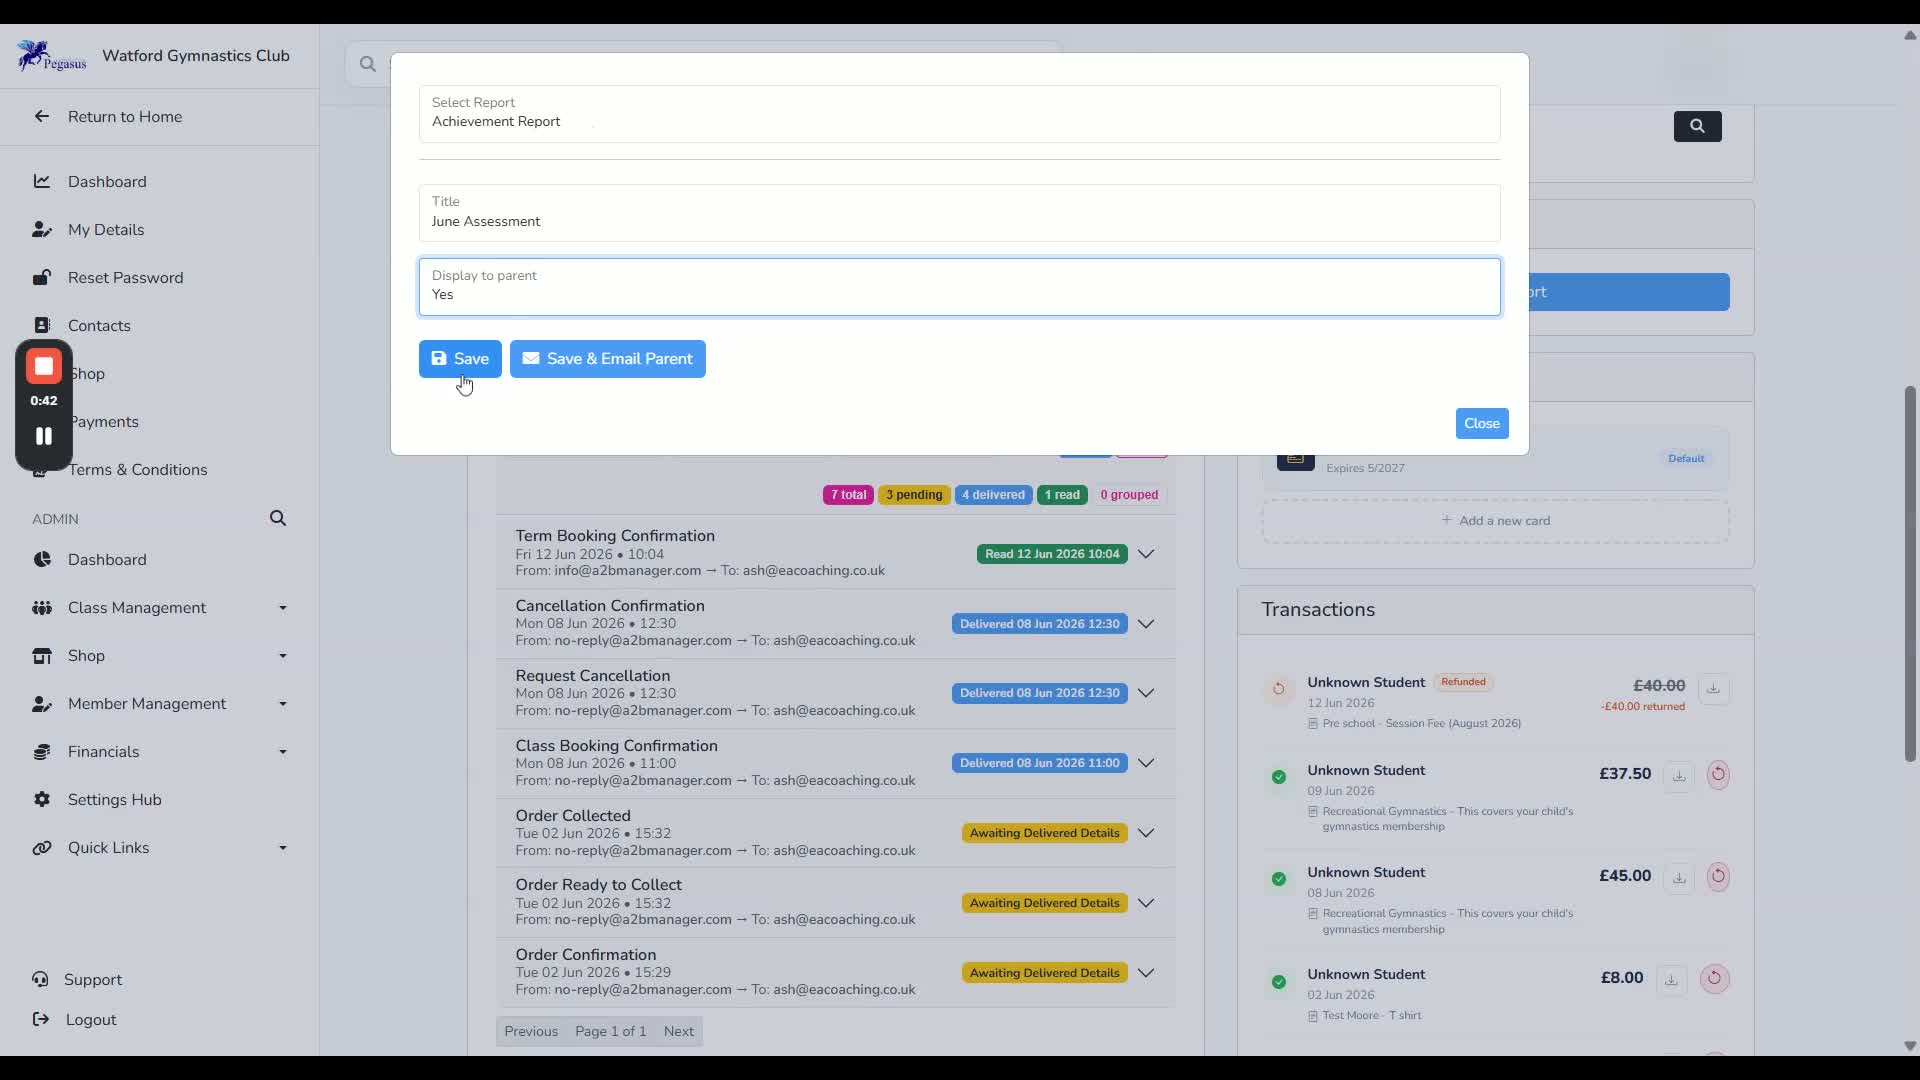Click the Support headset icon

[x=40, y=980]
